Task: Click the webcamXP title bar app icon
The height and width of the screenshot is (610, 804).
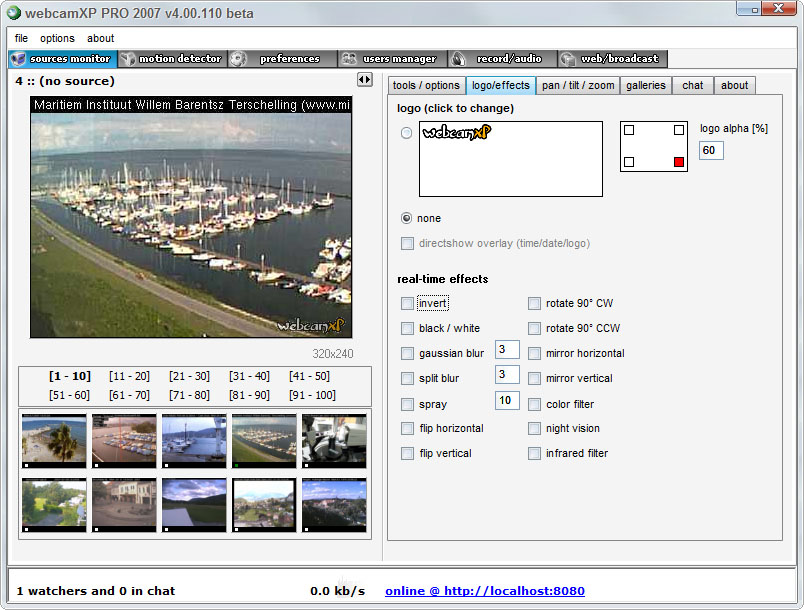Action: coord(14,13)
